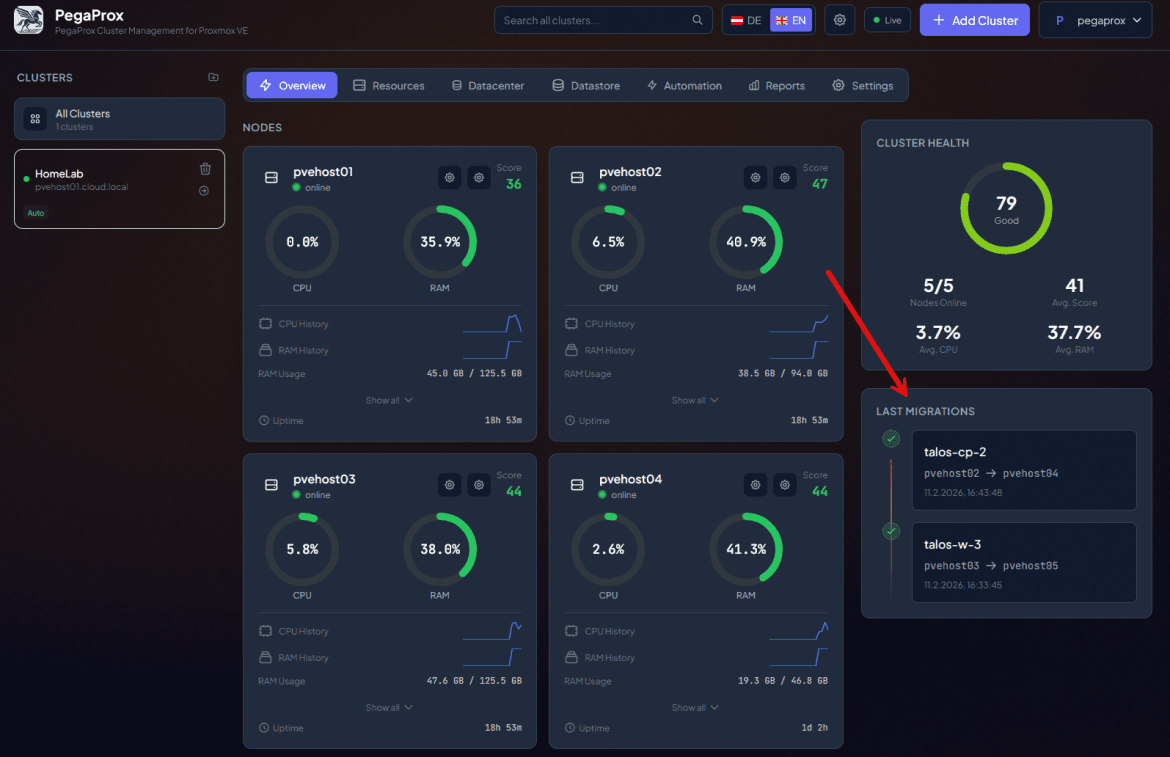Click the 37.7% Avg. RAM value
1170x757 pixels.
click(1074, 332)
